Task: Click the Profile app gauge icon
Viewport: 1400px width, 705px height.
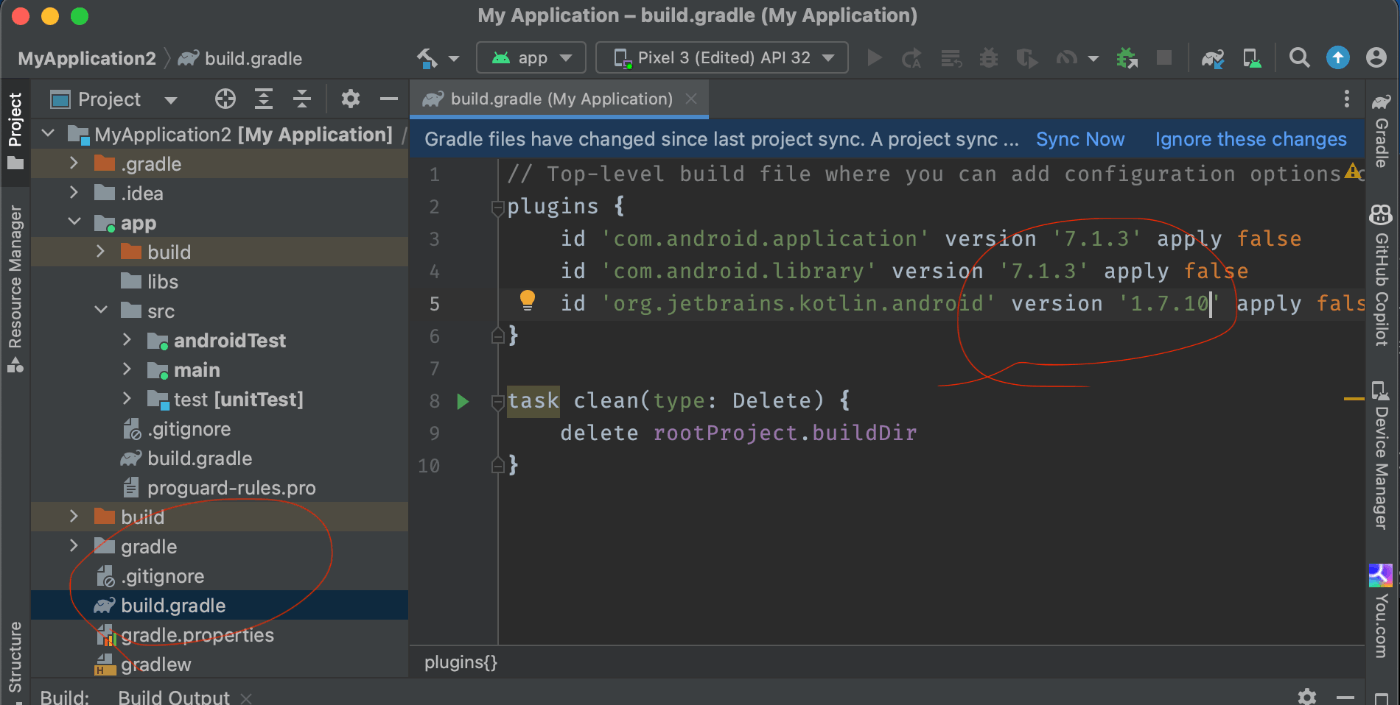Action: click(1066, 58)
